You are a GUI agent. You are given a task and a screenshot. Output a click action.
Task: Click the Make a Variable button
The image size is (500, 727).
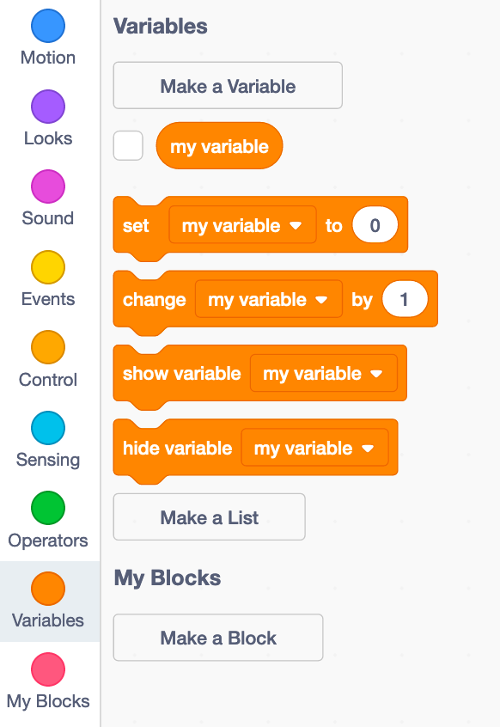tap(228, 86)
